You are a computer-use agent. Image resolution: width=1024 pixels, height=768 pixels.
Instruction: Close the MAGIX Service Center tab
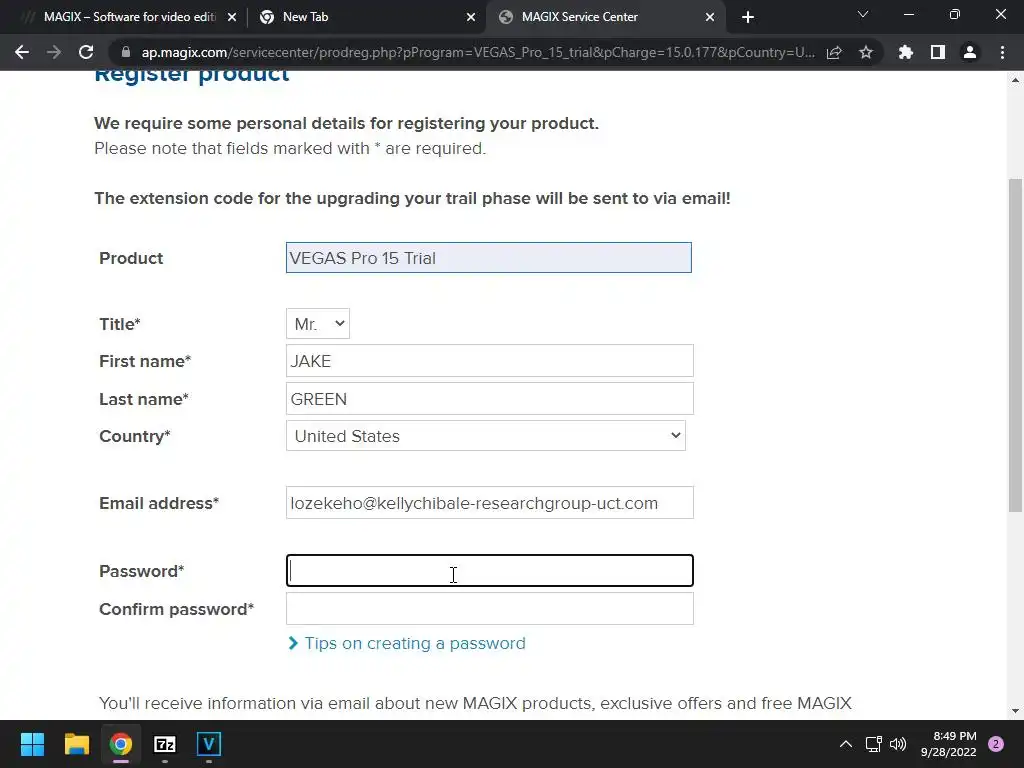[710, 17]
